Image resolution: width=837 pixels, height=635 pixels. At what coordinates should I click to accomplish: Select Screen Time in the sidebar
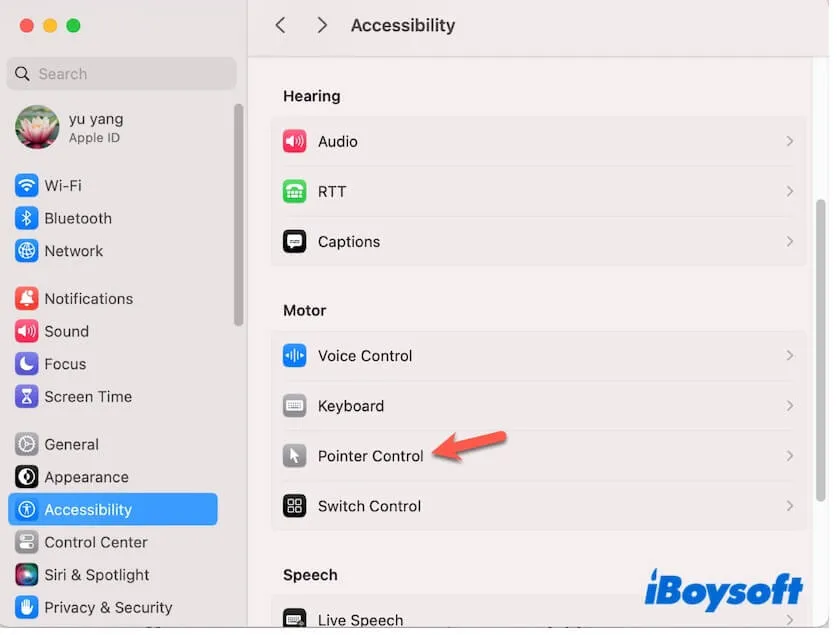click(x=113, y=396)
